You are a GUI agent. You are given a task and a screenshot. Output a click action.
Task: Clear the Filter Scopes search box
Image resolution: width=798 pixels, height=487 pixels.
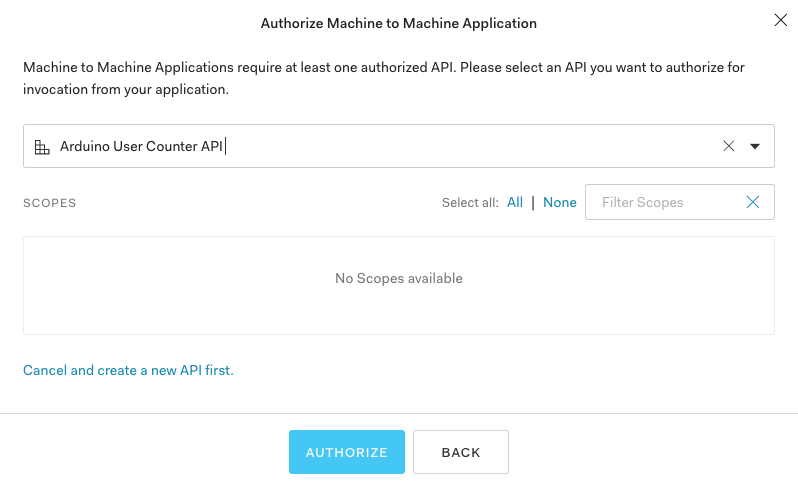click(753, 202)
